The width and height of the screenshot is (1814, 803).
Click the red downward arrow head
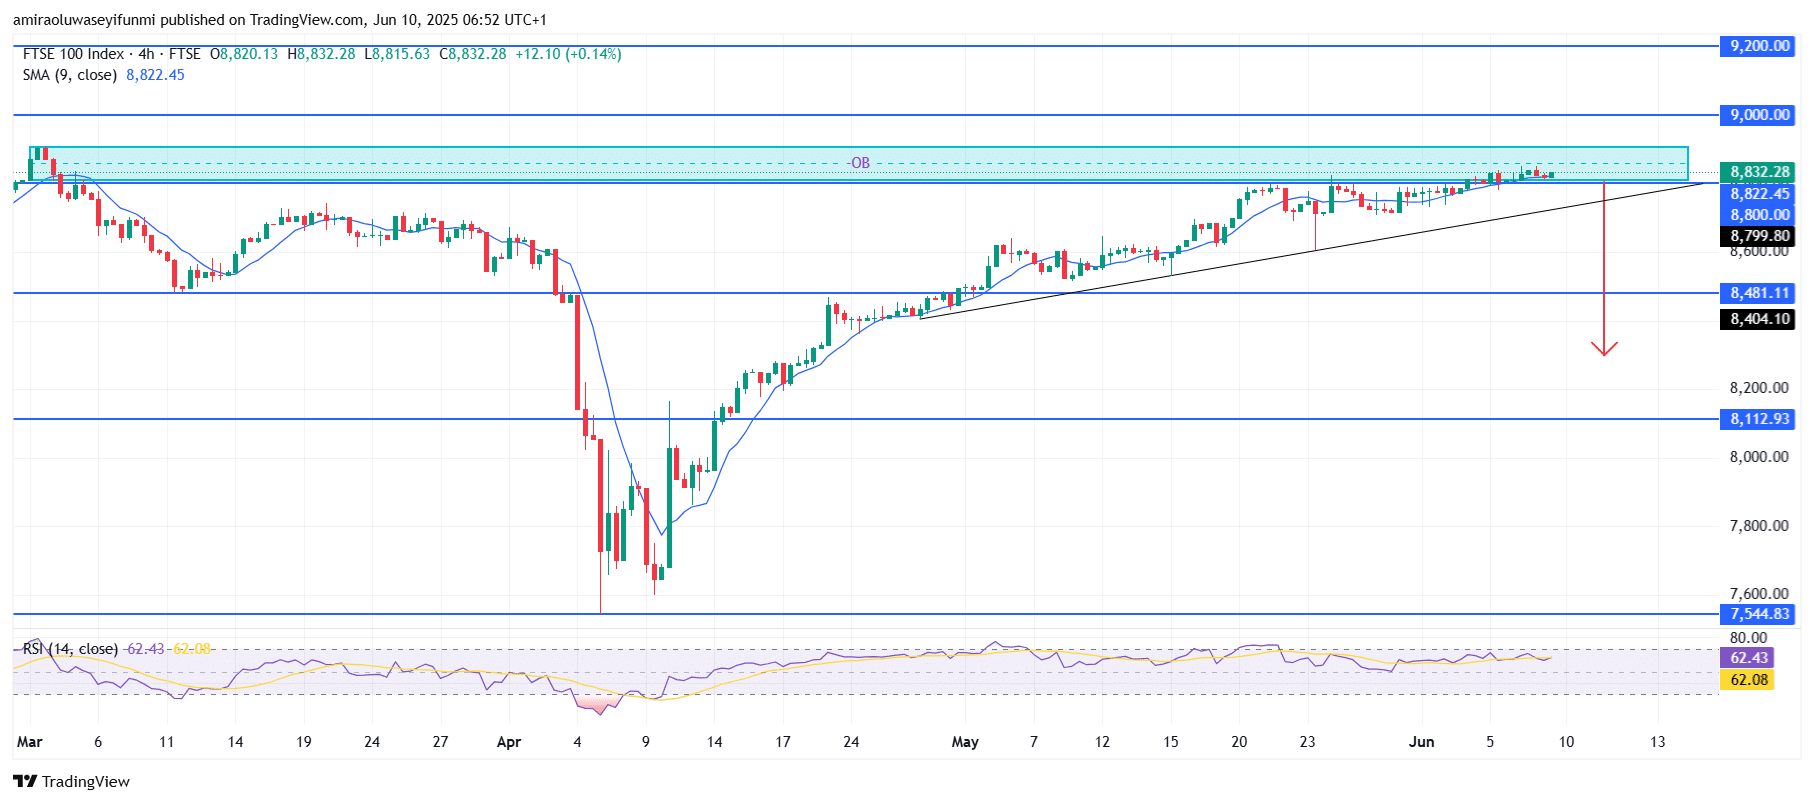(x=1604, y=349)
